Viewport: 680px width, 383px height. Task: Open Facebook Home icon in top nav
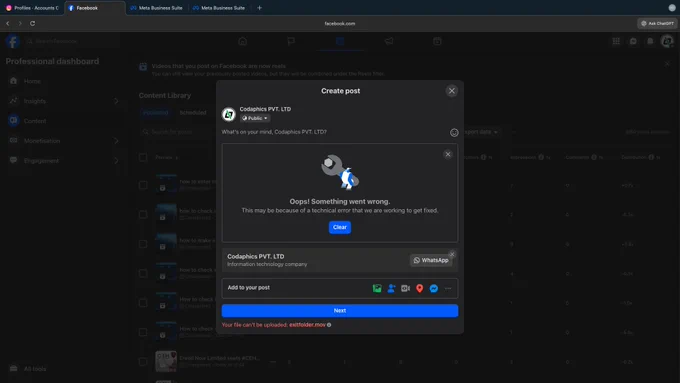click(x=242, y=41)
